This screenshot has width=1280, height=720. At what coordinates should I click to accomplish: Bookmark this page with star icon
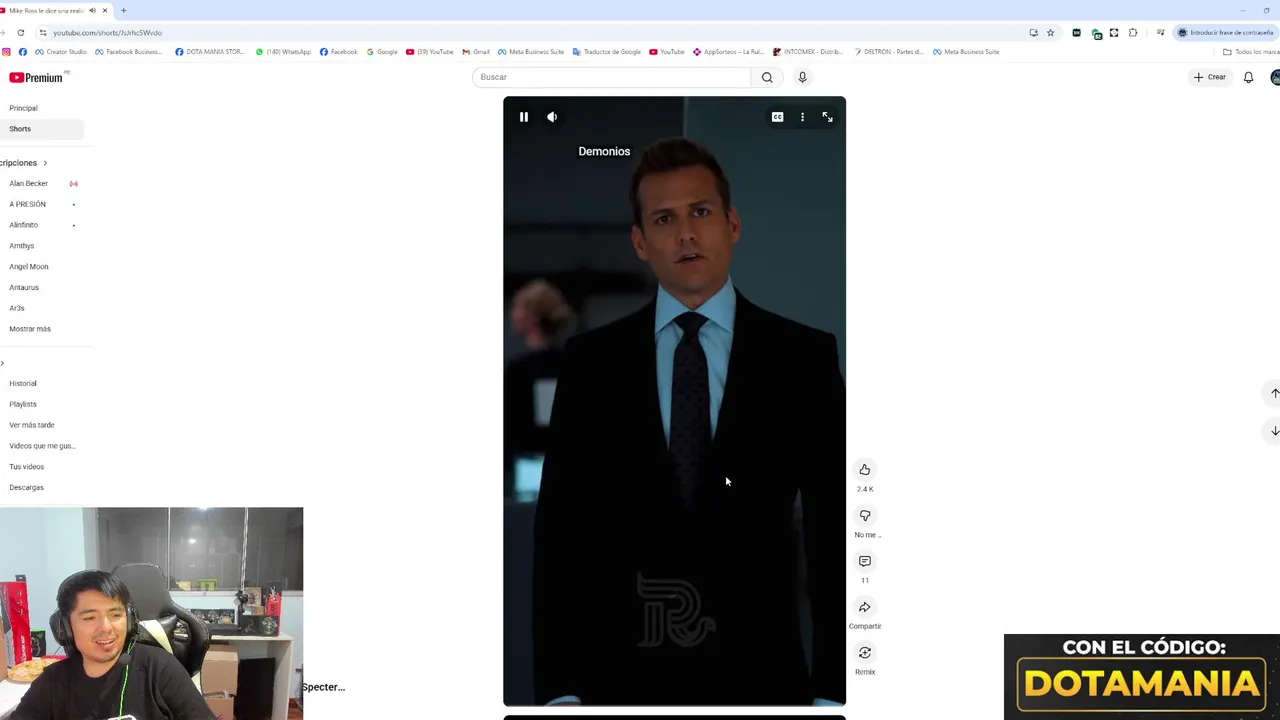pyautogui.click(x=1050, y=32)
